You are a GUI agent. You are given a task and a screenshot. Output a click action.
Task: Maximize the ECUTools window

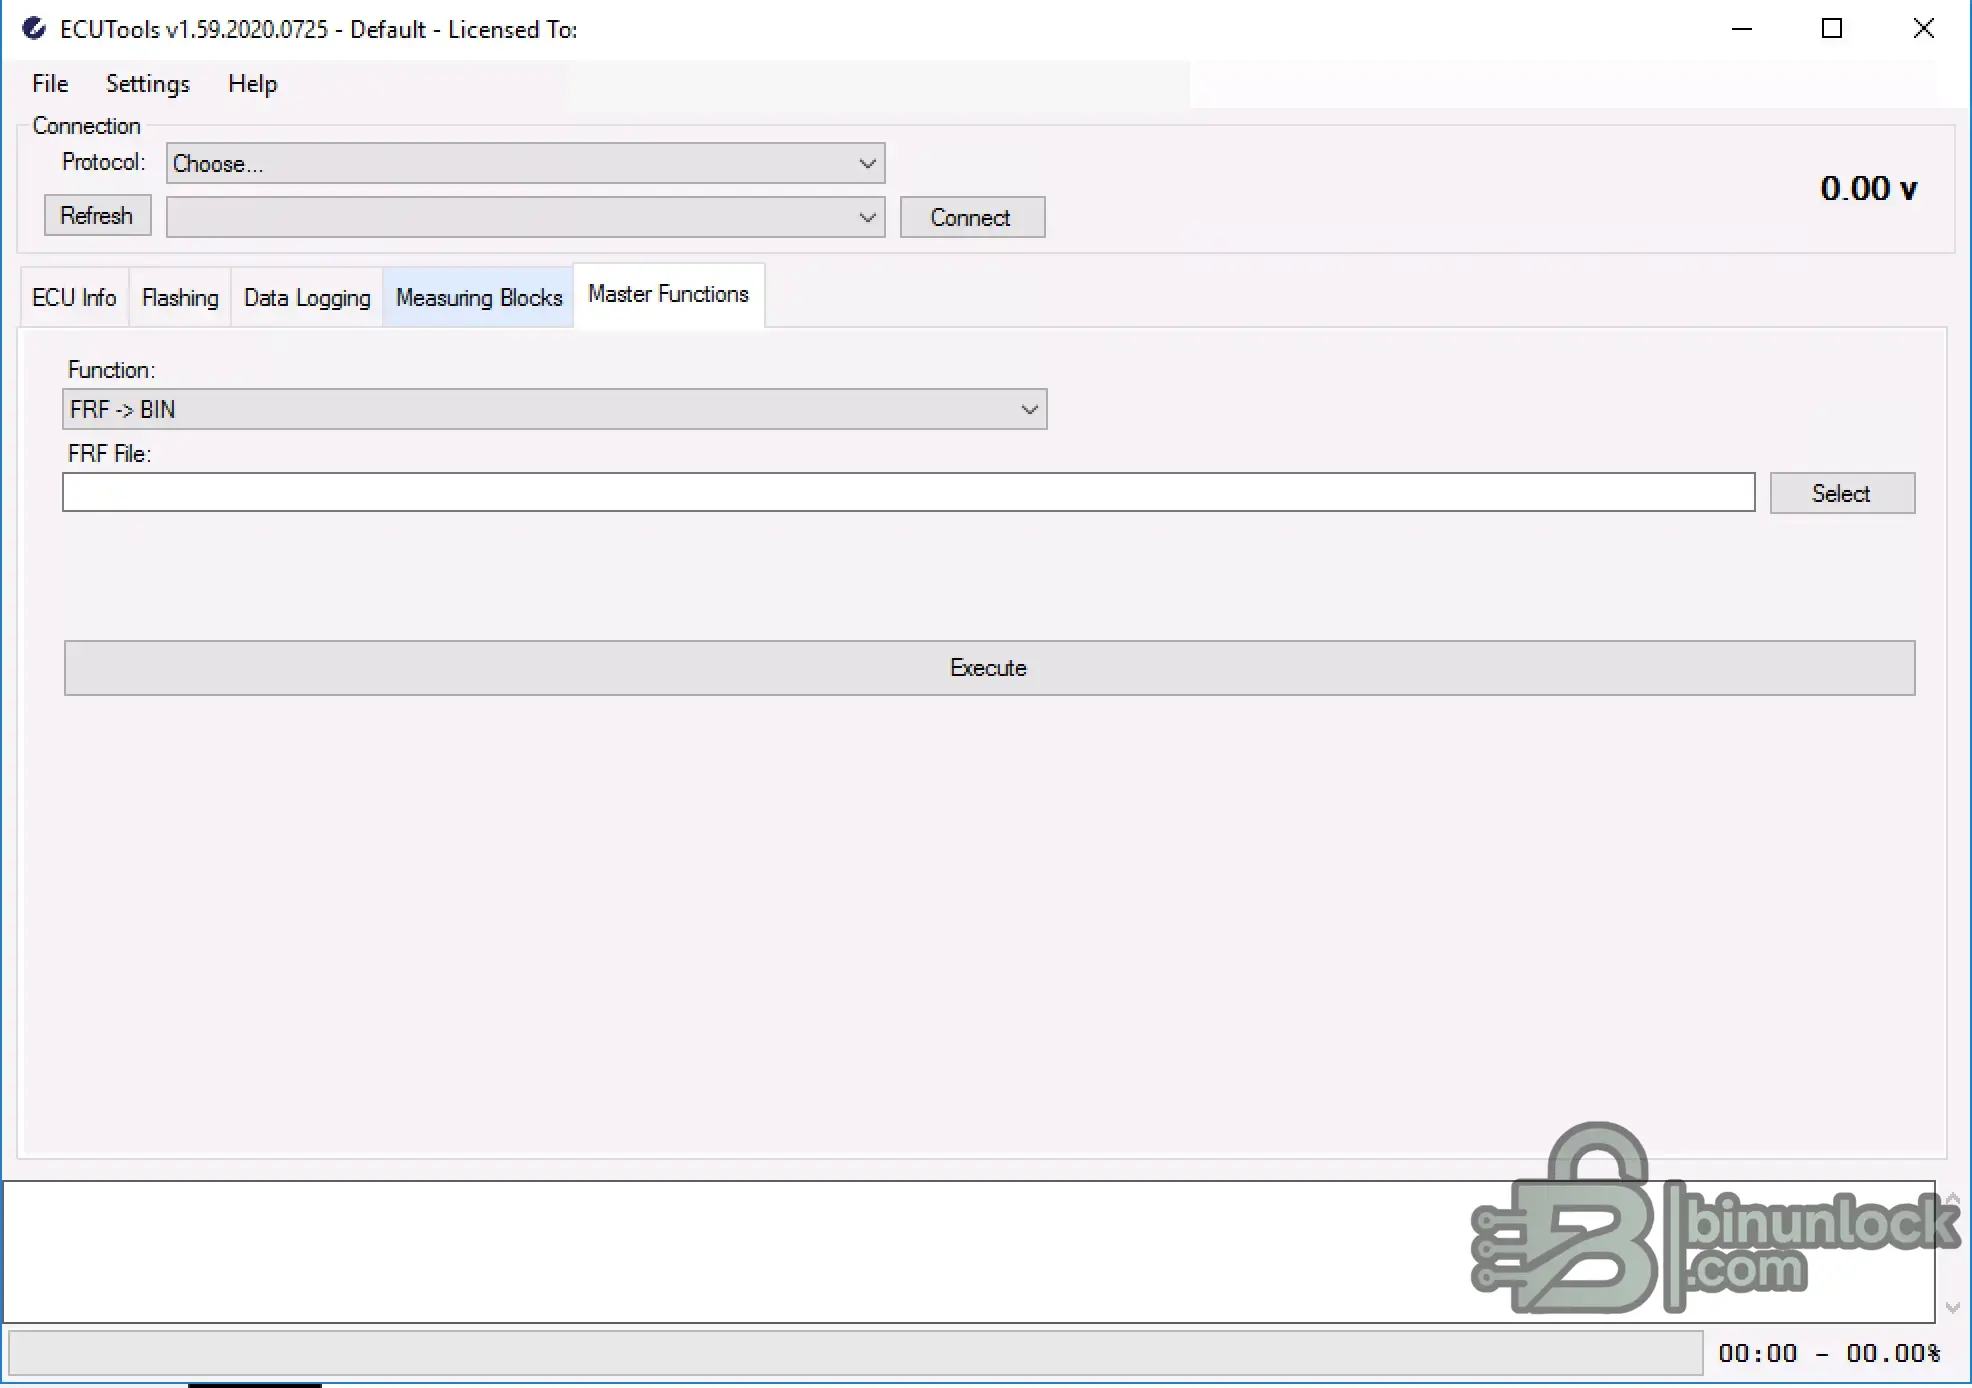click(x=1832, y=29)
